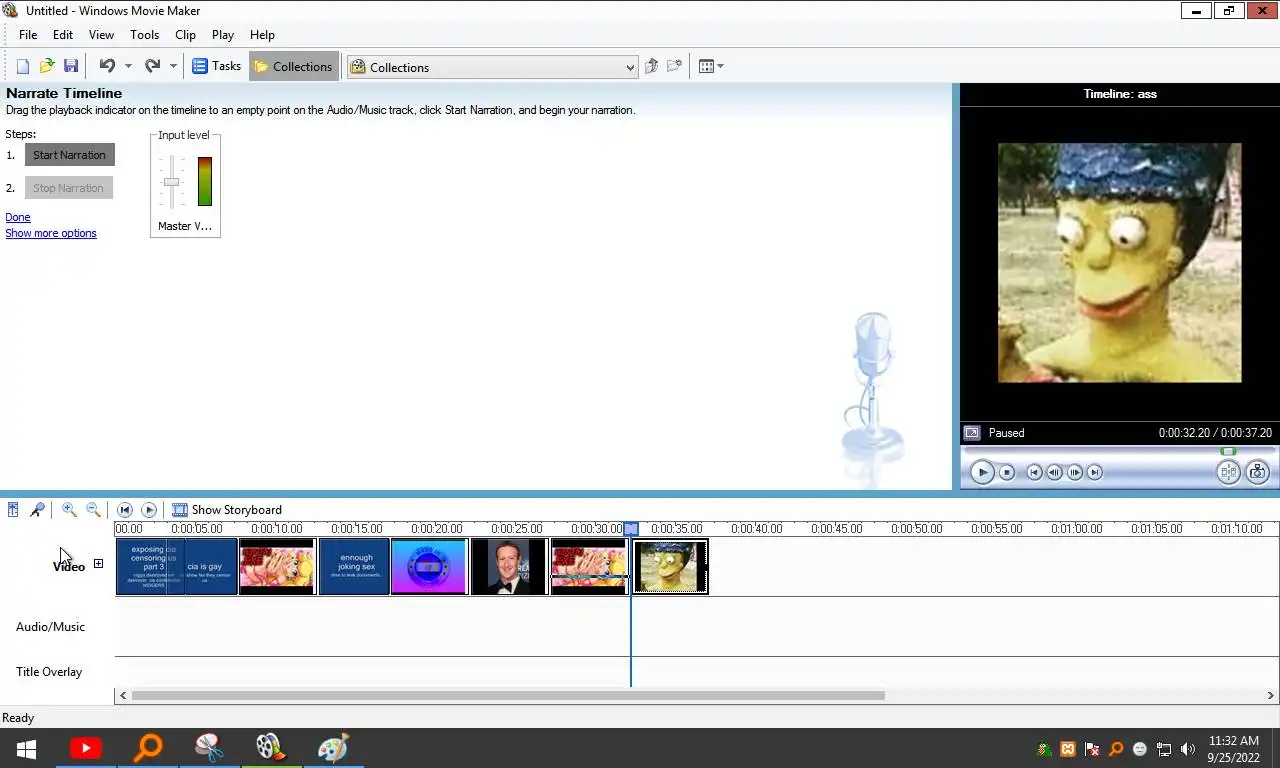
Task: Open the Edit menu
Action: click(x=63, y=34)
